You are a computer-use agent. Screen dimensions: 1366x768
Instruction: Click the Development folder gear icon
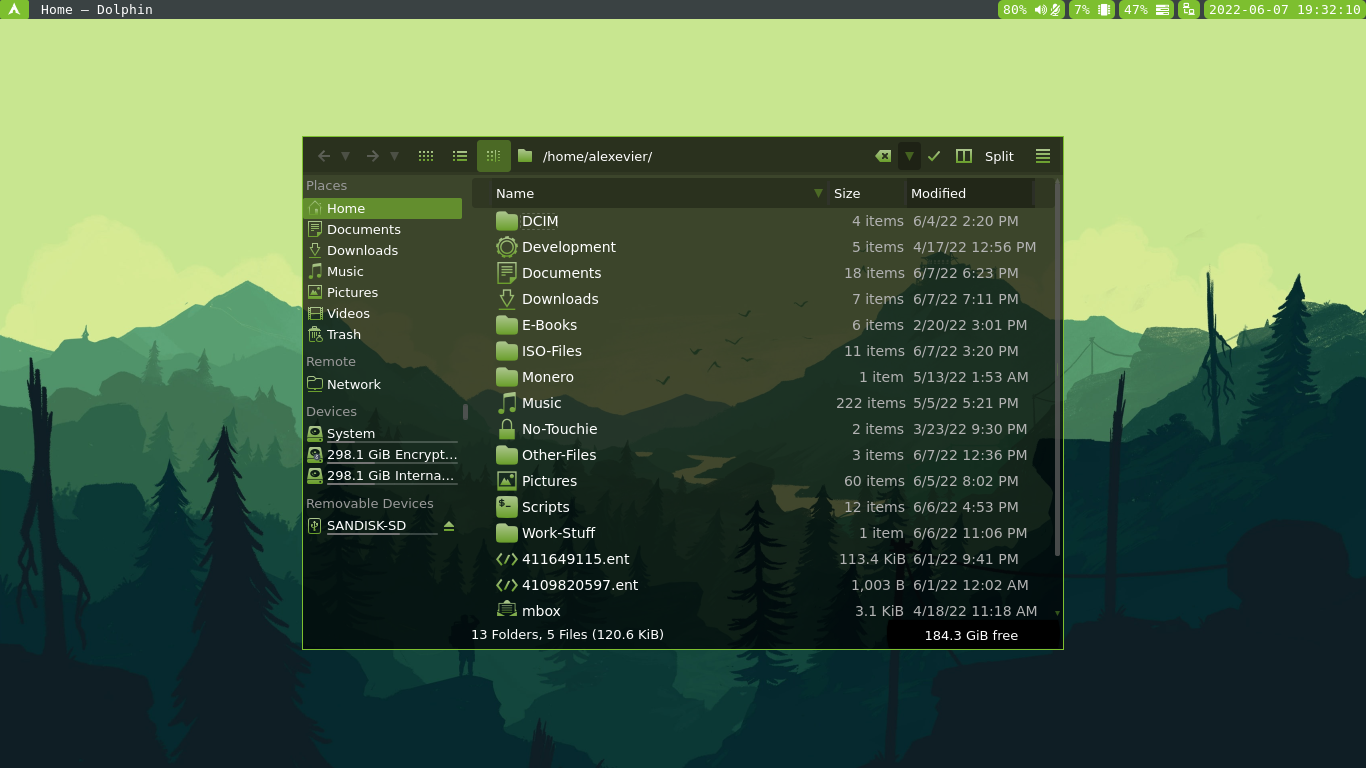(507, 247)
